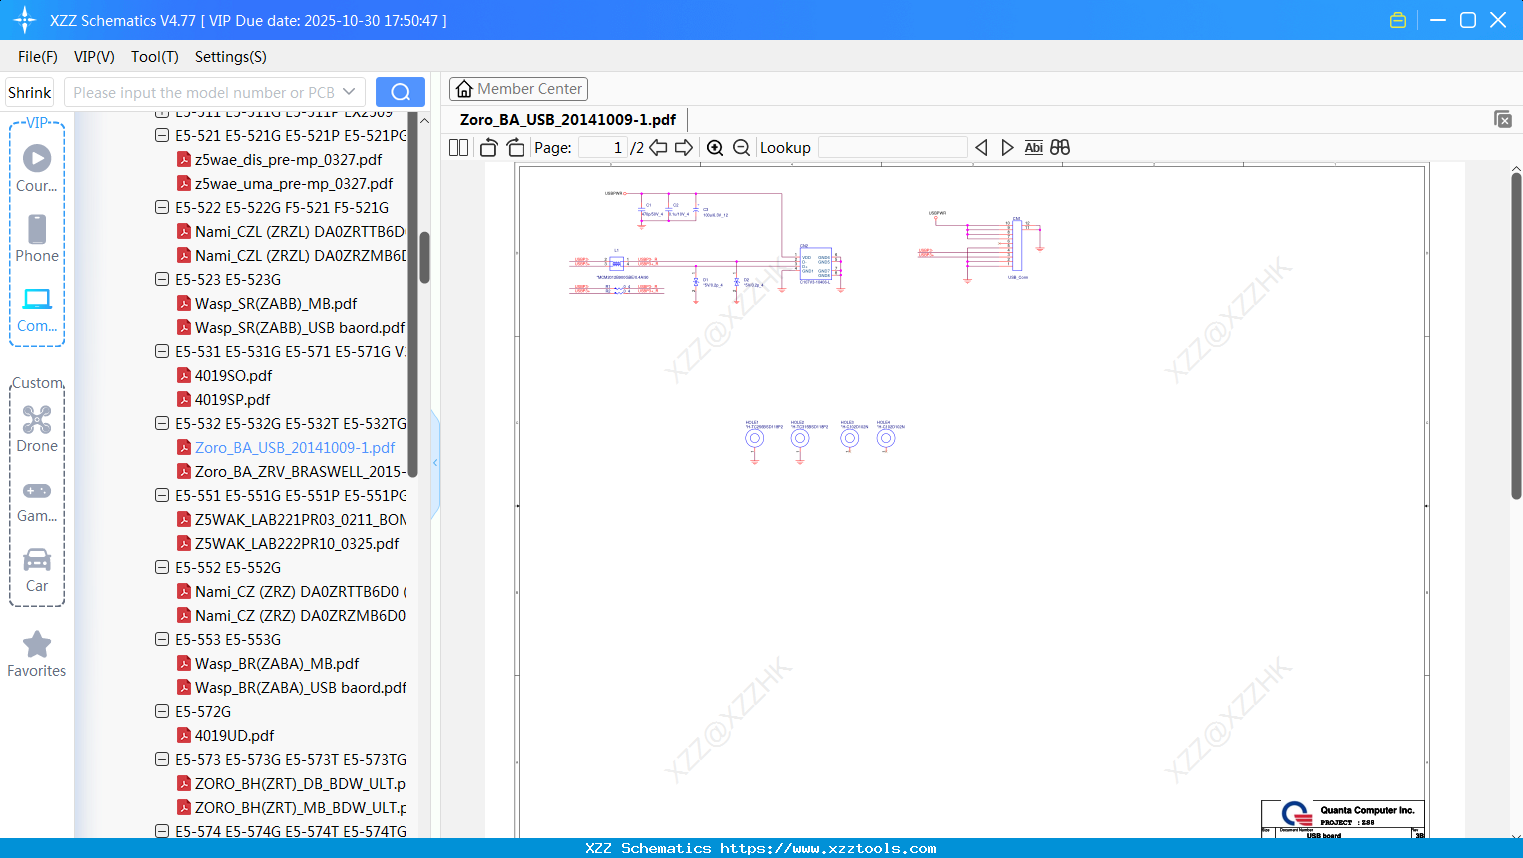This screenshot has height=858, width=1523.
Task: Select the Computer category
Action: [x=37, y=309]
